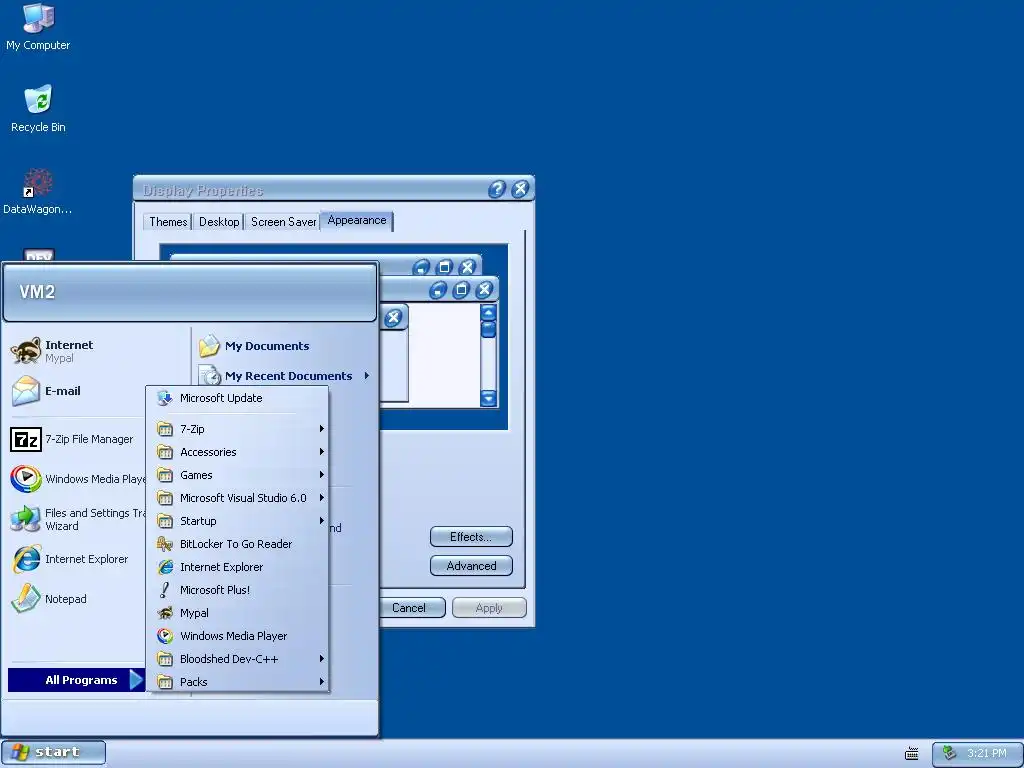
Task: Expand the Games submenu
Action: 238,475
